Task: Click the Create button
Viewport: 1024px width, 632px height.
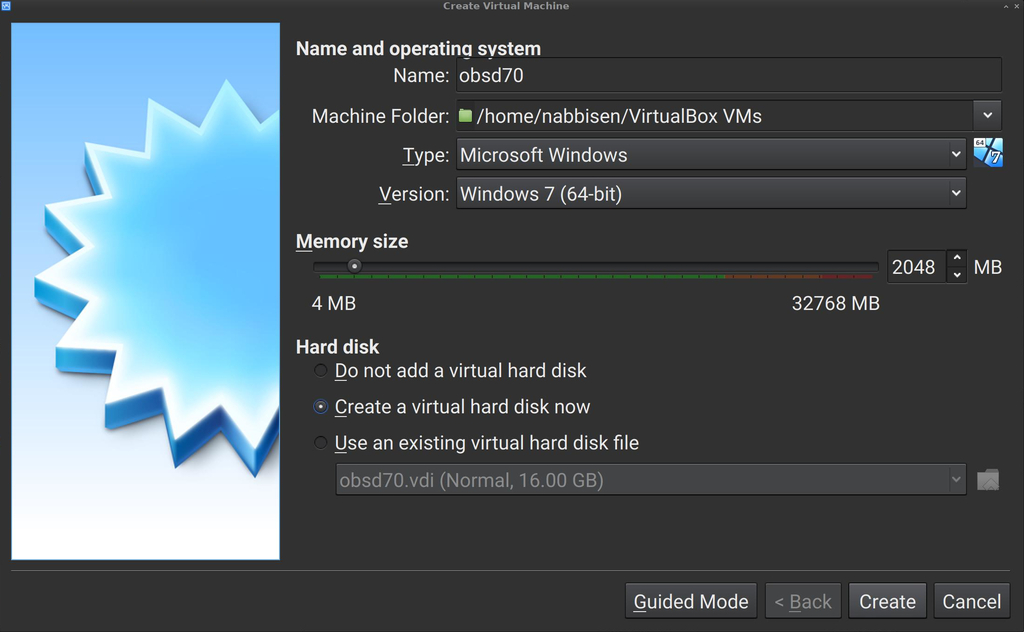Action: [x=888, y=601]
